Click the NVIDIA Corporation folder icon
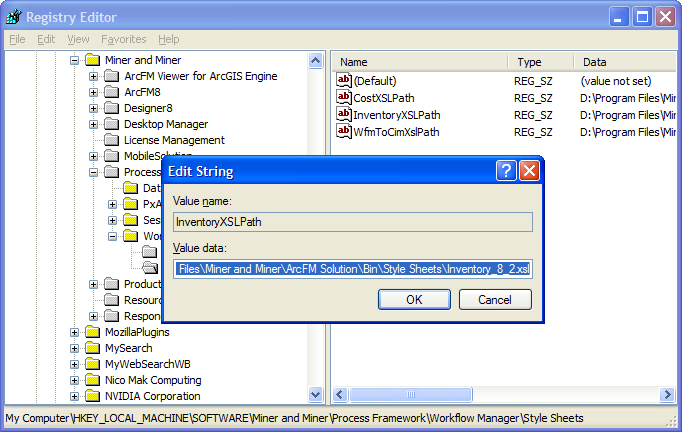This screenshot has width=682, height=432. coord(92,396)
